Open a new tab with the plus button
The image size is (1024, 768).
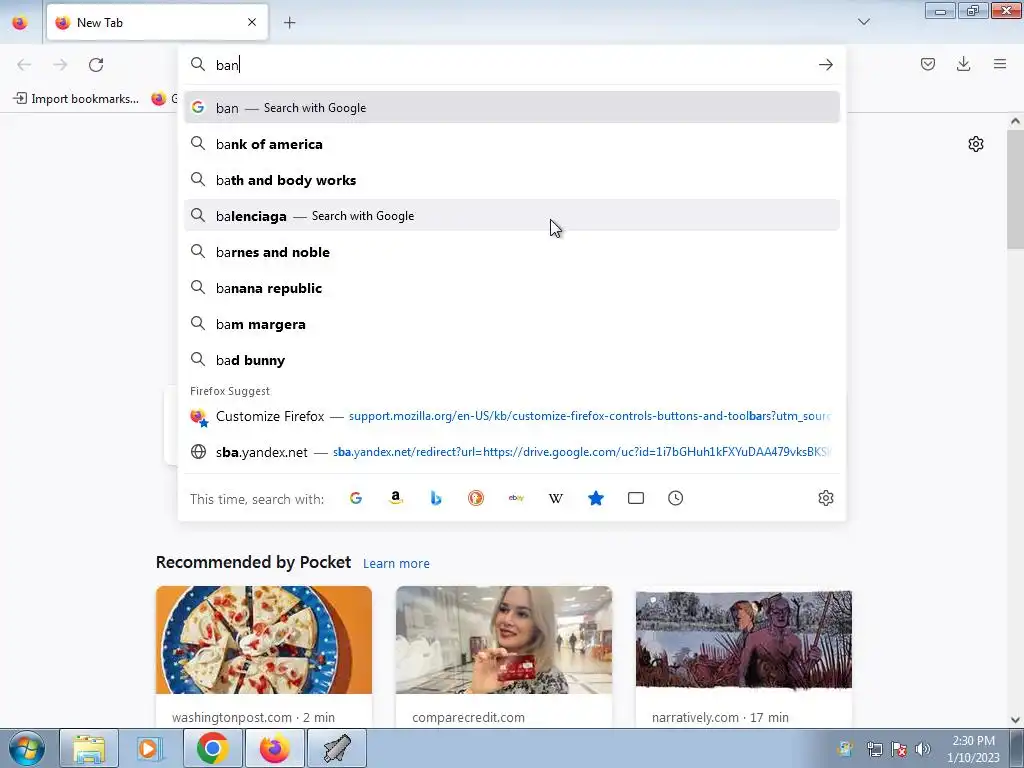[289, 23]
